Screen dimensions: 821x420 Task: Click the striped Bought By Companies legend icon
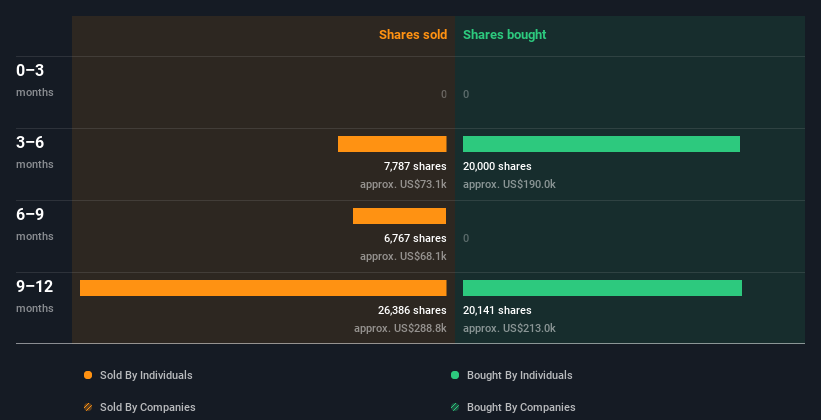pyautogui.click(x=455, y=407)
